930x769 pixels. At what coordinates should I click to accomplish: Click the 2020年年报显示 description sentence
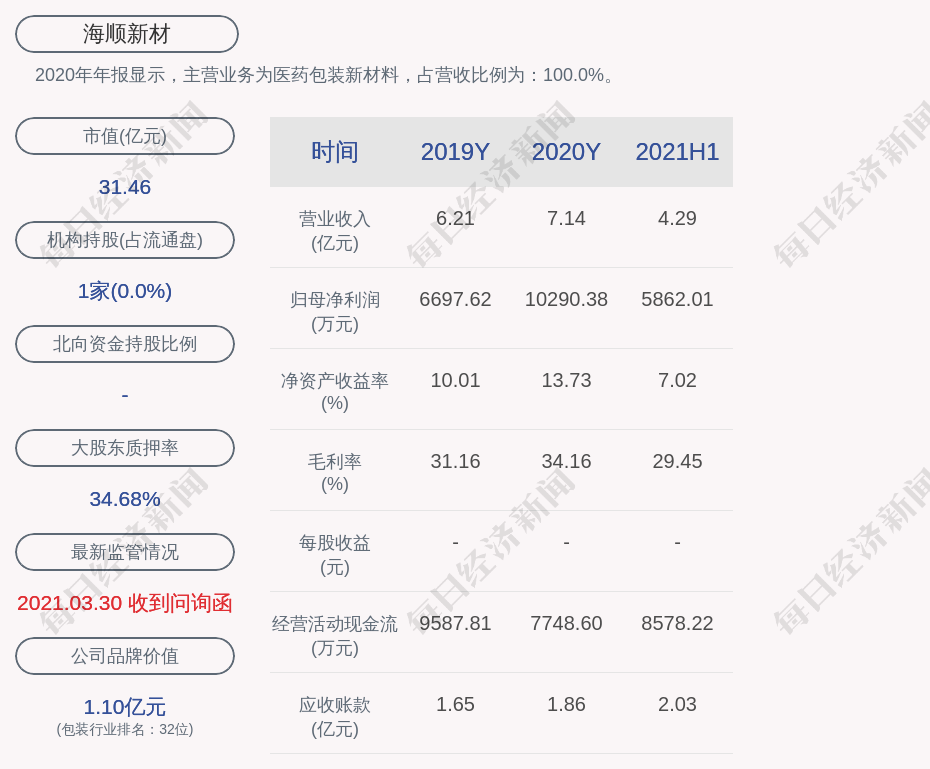click(x=326, y=75)
